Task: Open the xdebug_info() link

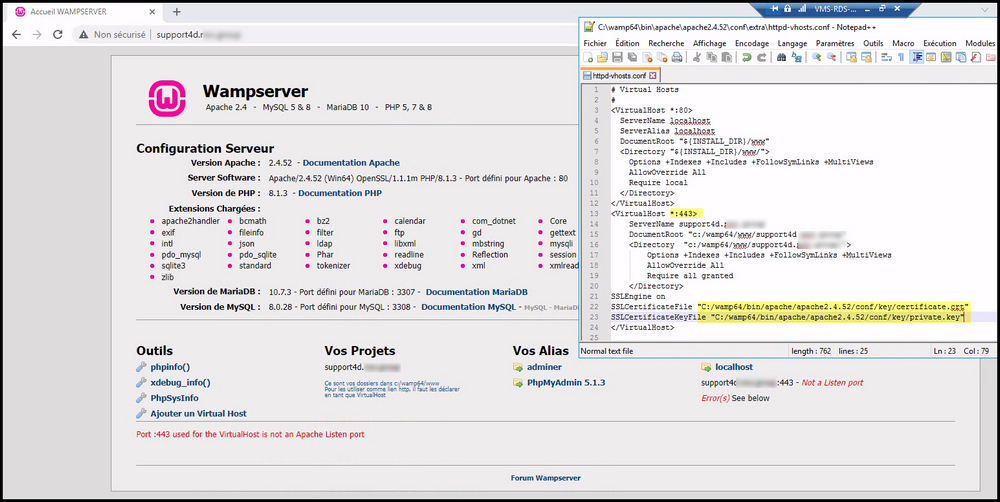Action: click(x=180, y=383)
